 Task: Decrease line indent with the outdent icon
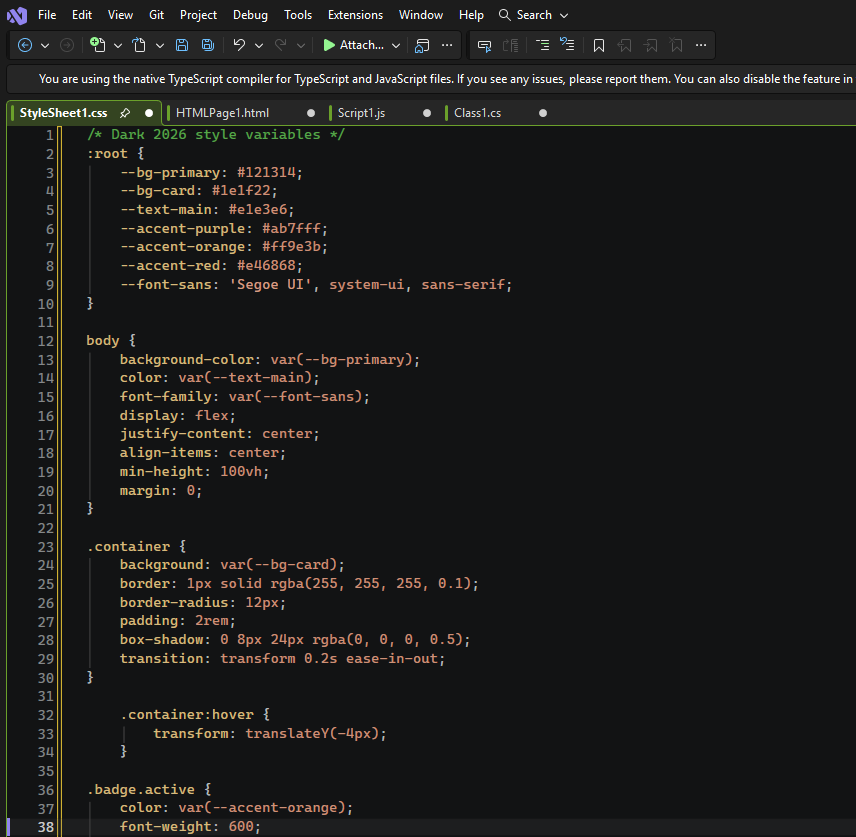click(542, 45)
